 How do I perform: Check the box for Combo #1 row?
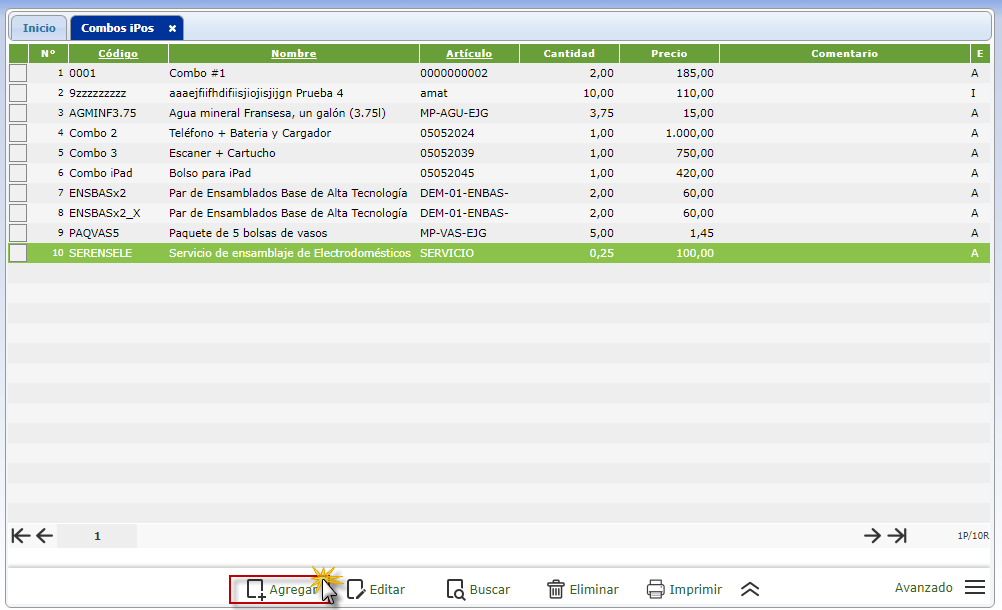click(18, 73)
